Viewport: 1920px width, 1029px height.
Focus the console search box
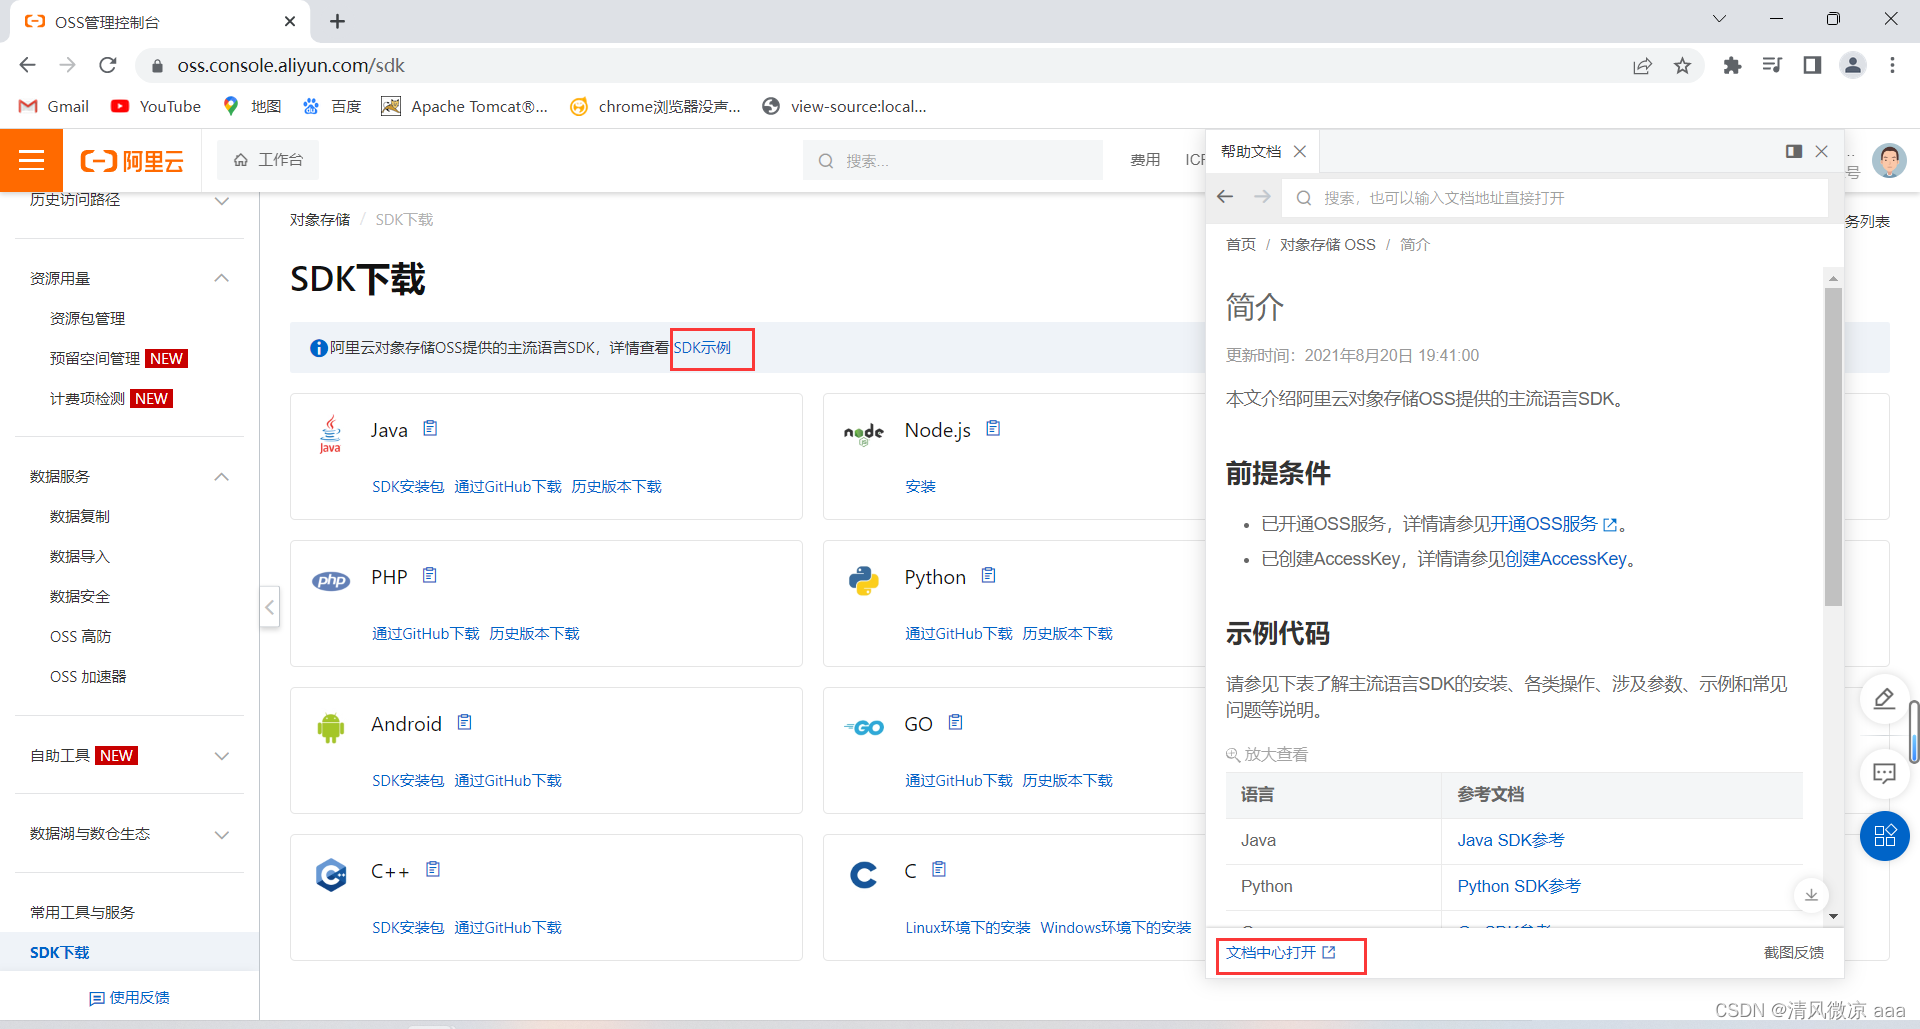click(953, 160)
